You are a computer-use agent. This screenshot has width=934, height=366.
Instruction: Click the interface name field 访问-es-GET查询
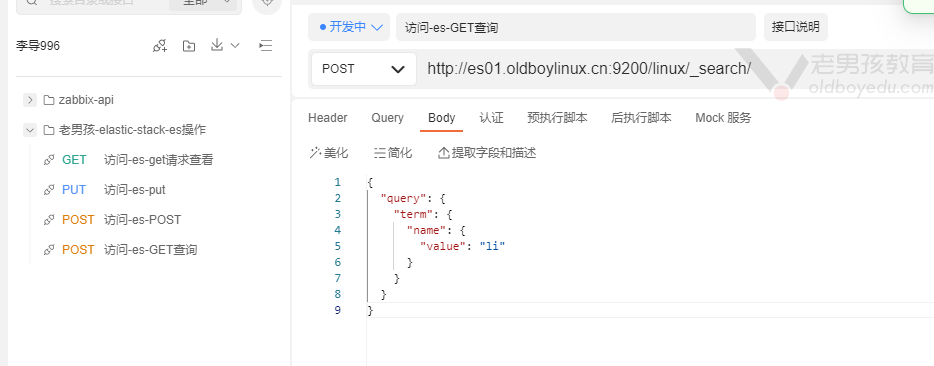point(575,27)
